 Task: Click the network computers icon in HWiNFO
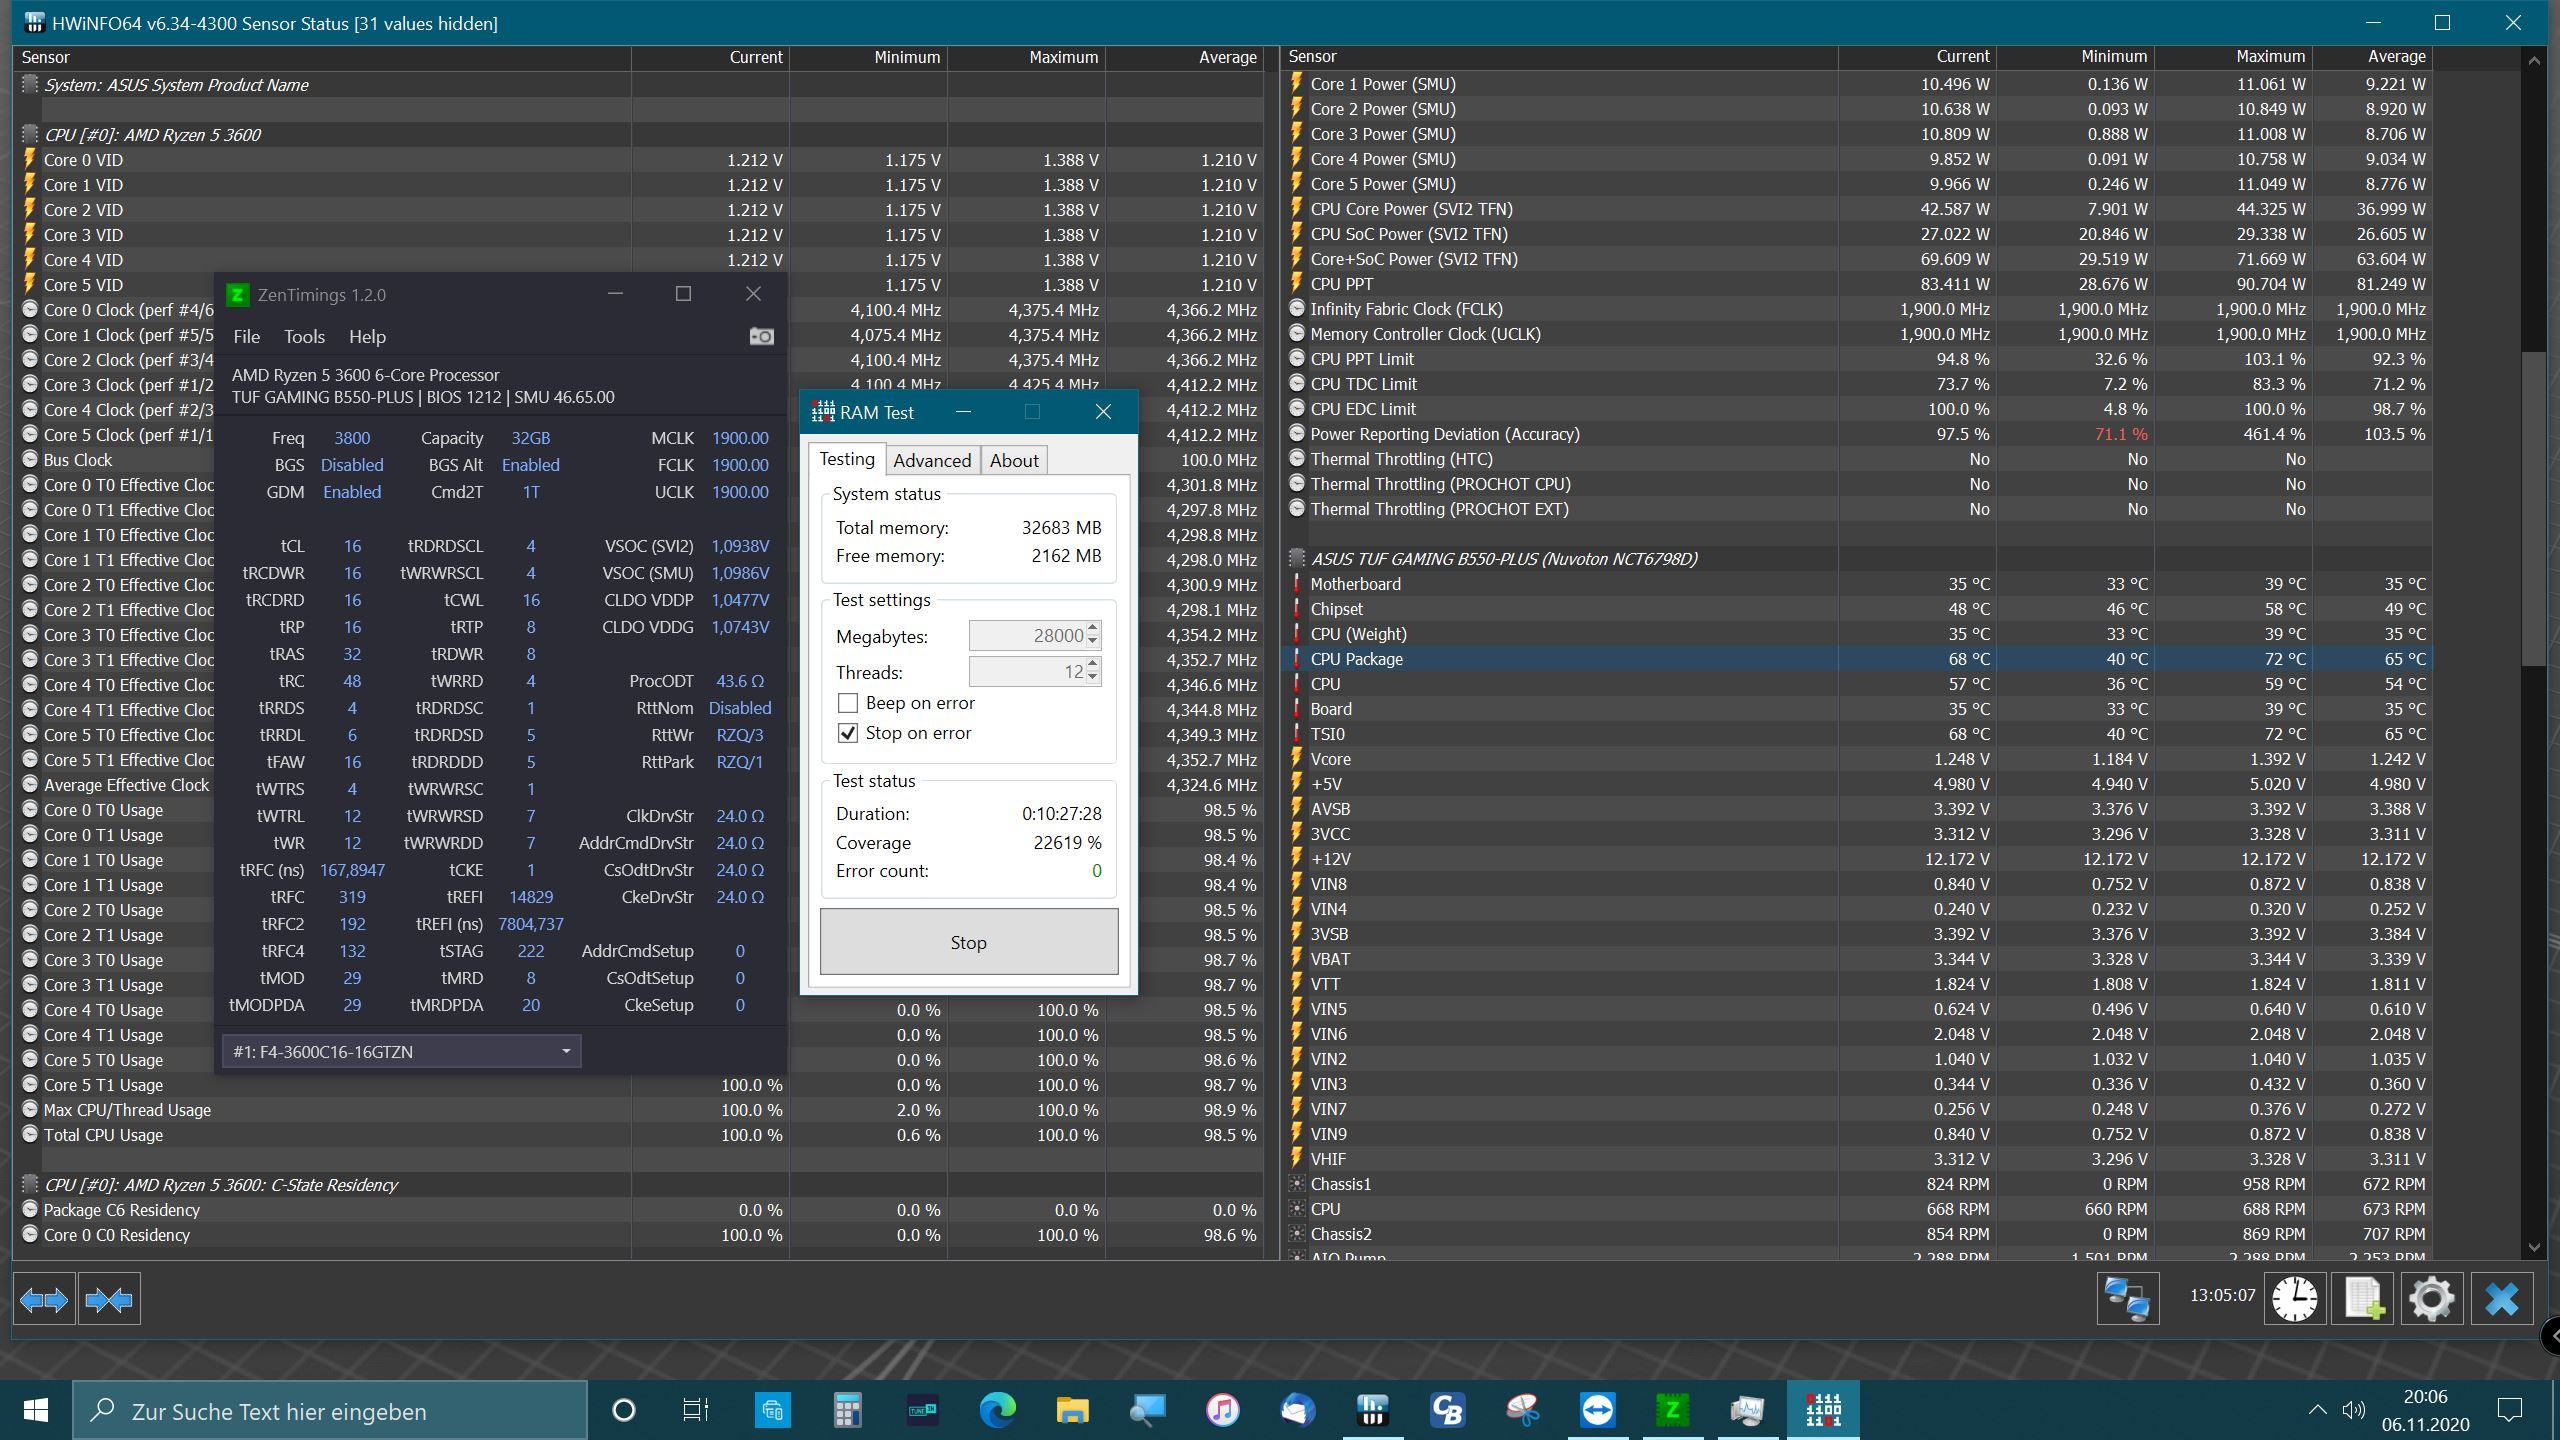tap(2127, 1299)
